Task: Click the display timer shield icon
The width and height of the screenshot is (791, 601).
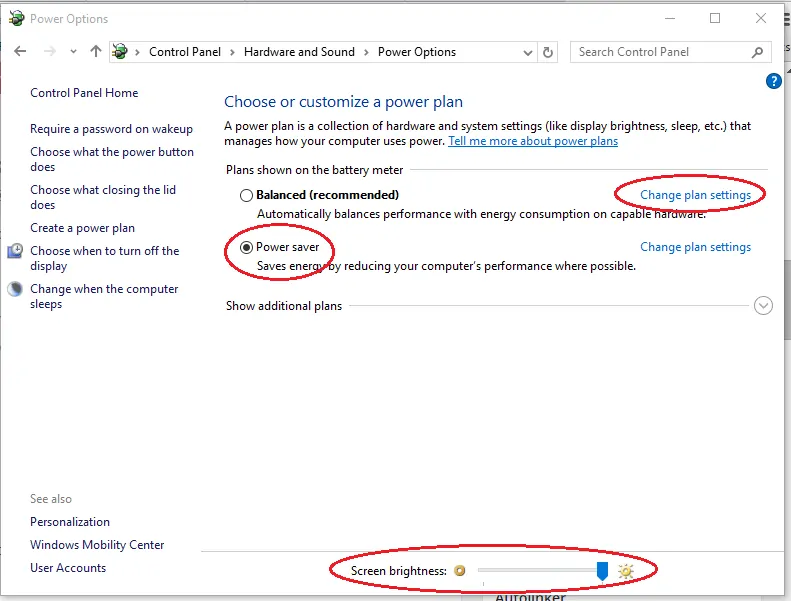Action: 15,251
